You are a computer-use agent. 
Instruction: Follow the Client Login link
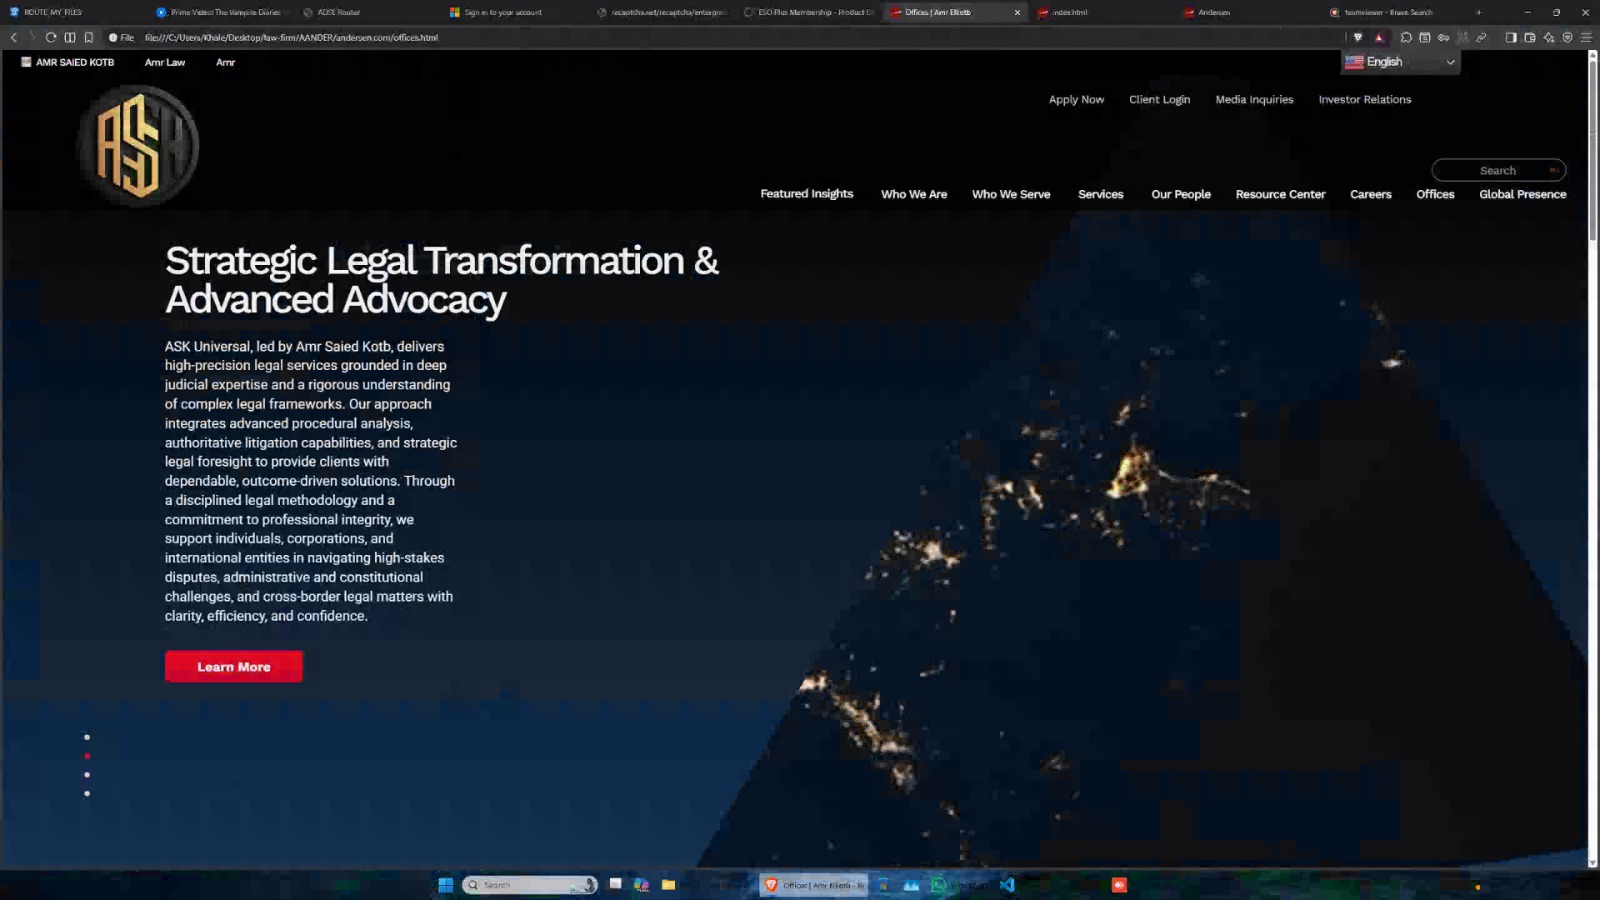click(x=1159, y=100)
